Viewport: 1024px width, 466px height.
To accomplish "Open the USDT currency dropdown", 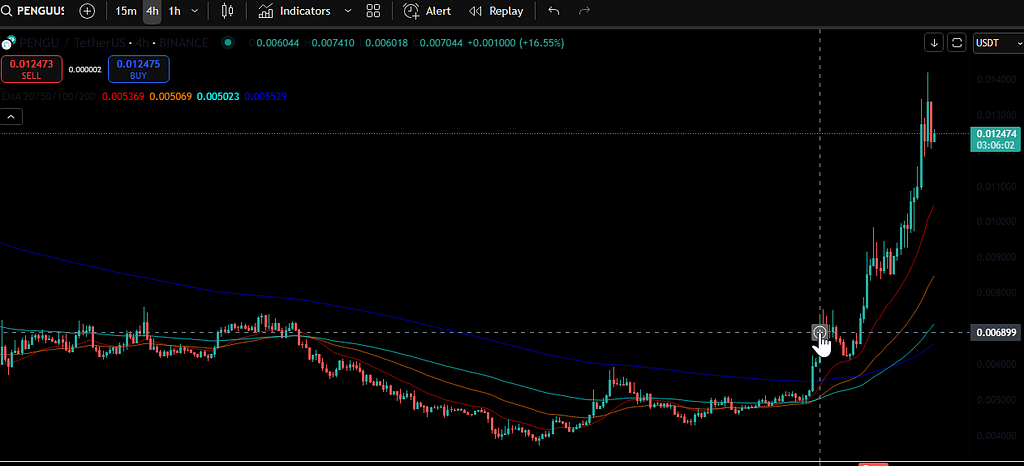I will pos(995,43).
